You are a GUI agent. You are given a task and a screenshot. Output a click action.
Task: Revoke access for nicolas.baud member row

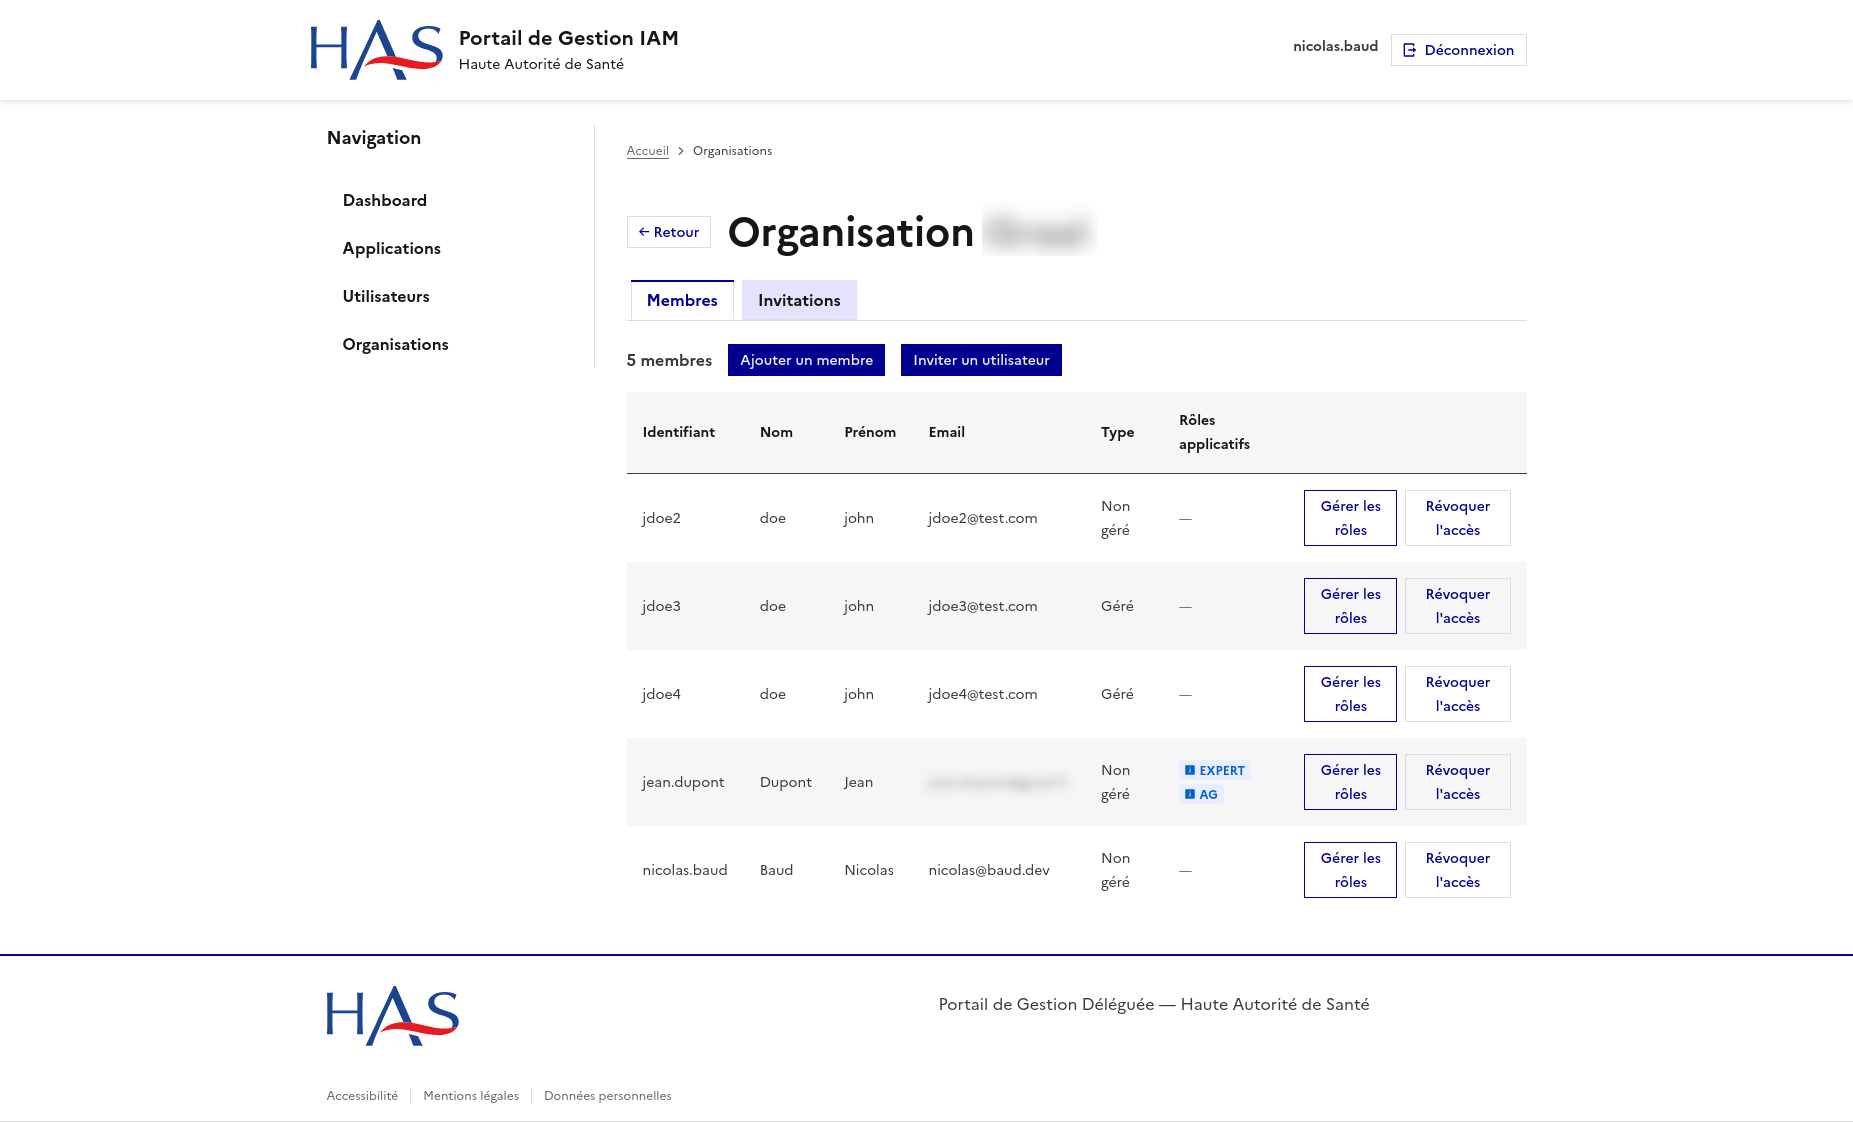[1457, 870]
